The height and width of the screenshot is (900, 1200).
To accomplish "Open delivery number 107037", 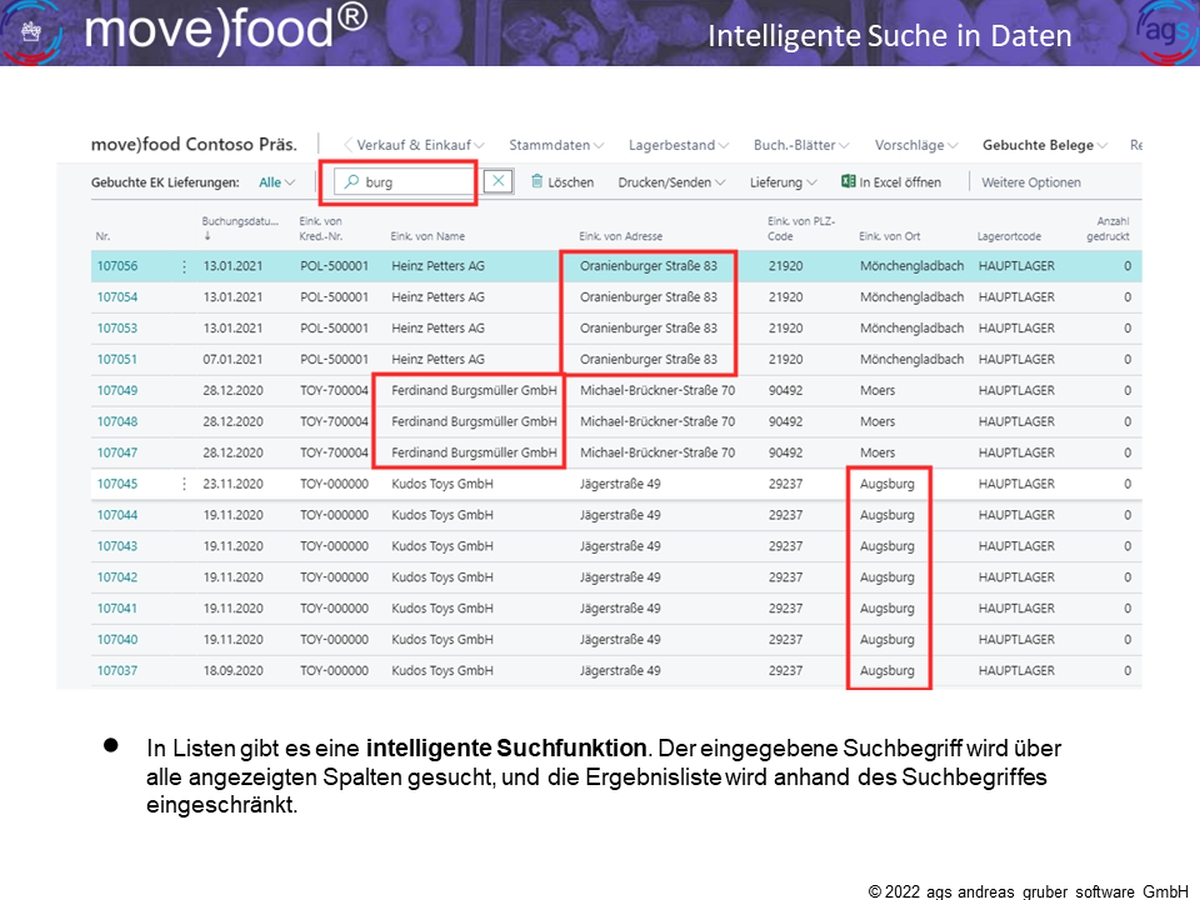I will [x=117, y=671].
